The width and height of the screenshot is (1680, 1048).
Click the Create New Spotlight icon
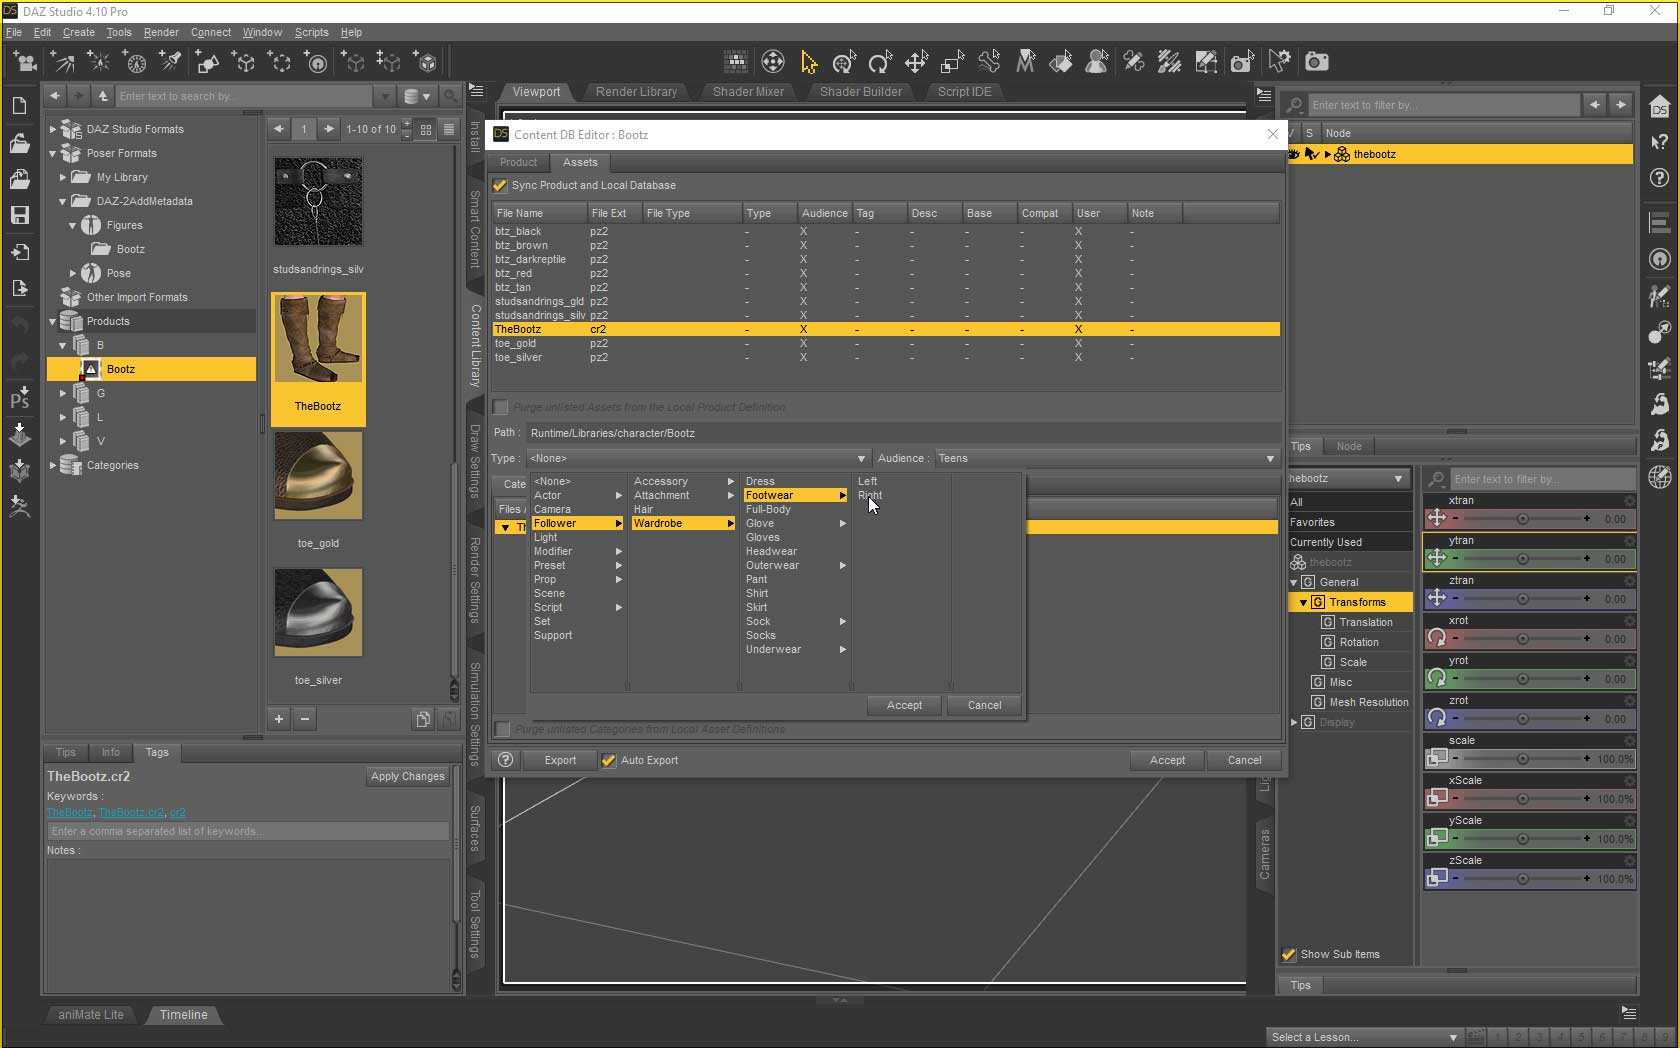171,63
